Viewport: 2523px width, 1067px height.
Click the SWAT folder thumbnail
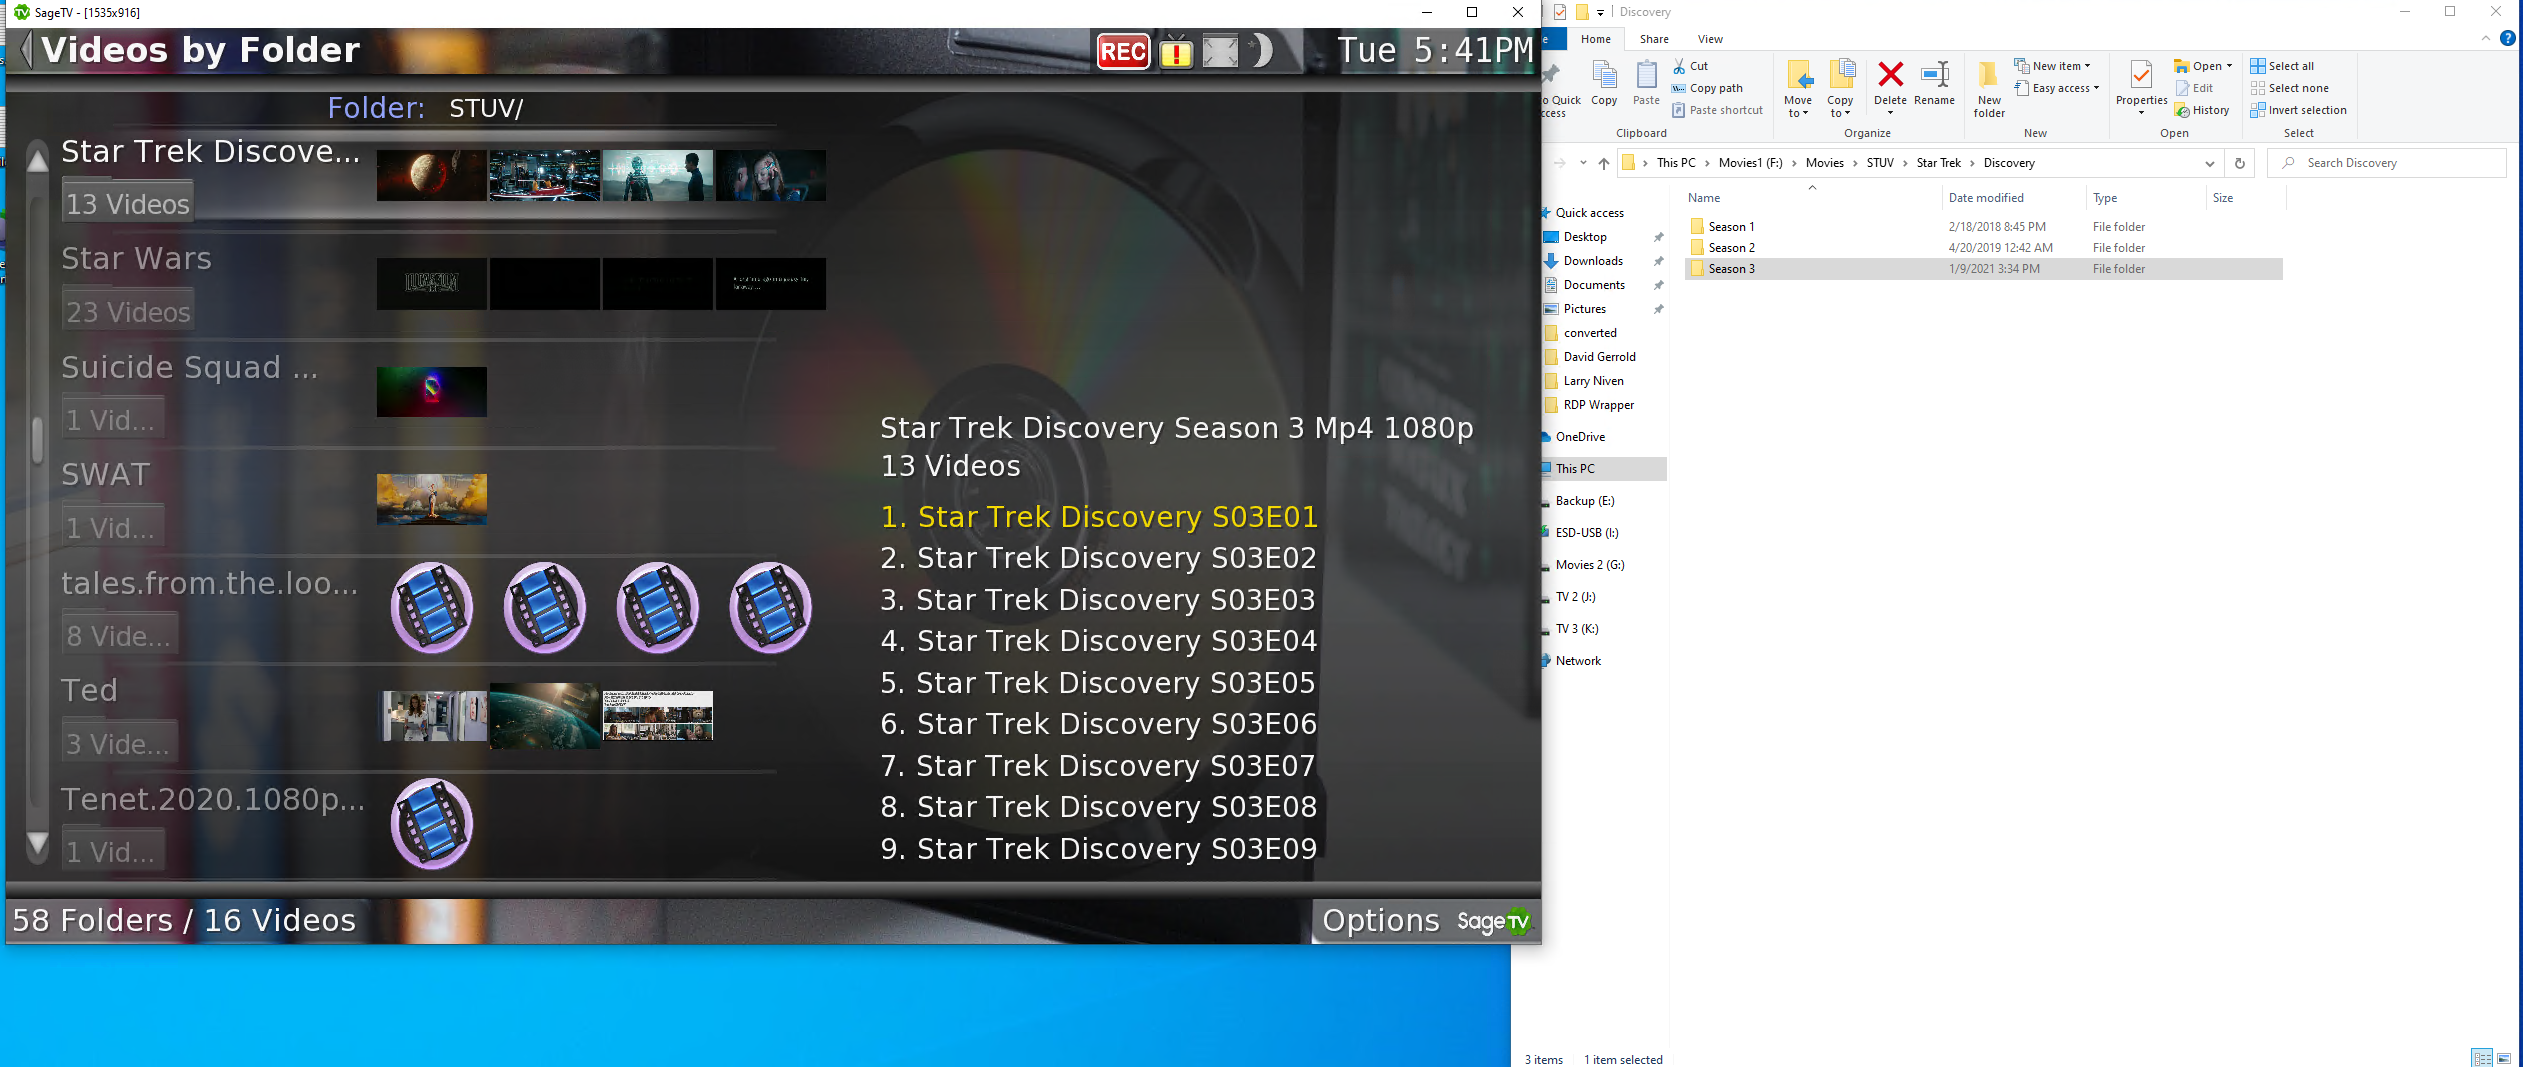(x=432, y=499)
